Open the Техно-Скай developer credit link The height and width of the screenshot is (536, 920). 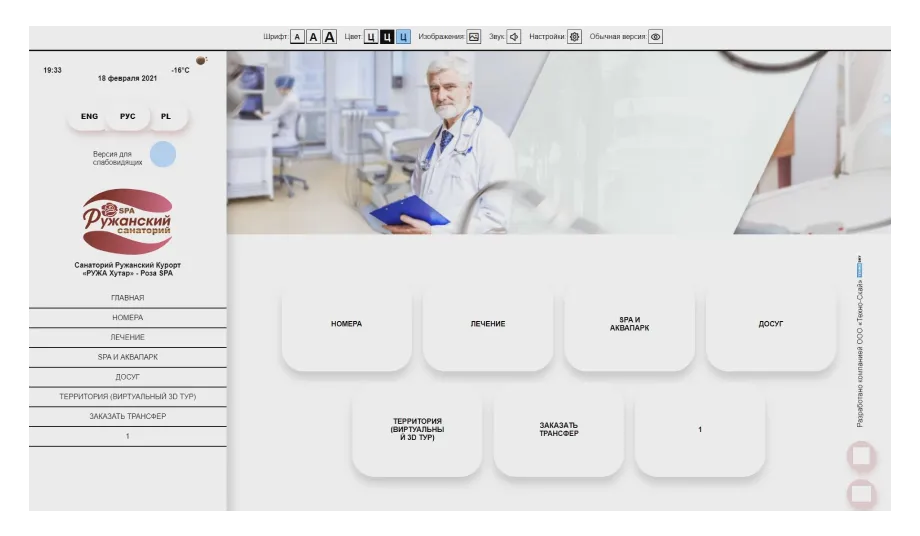[x=860, y=340]
